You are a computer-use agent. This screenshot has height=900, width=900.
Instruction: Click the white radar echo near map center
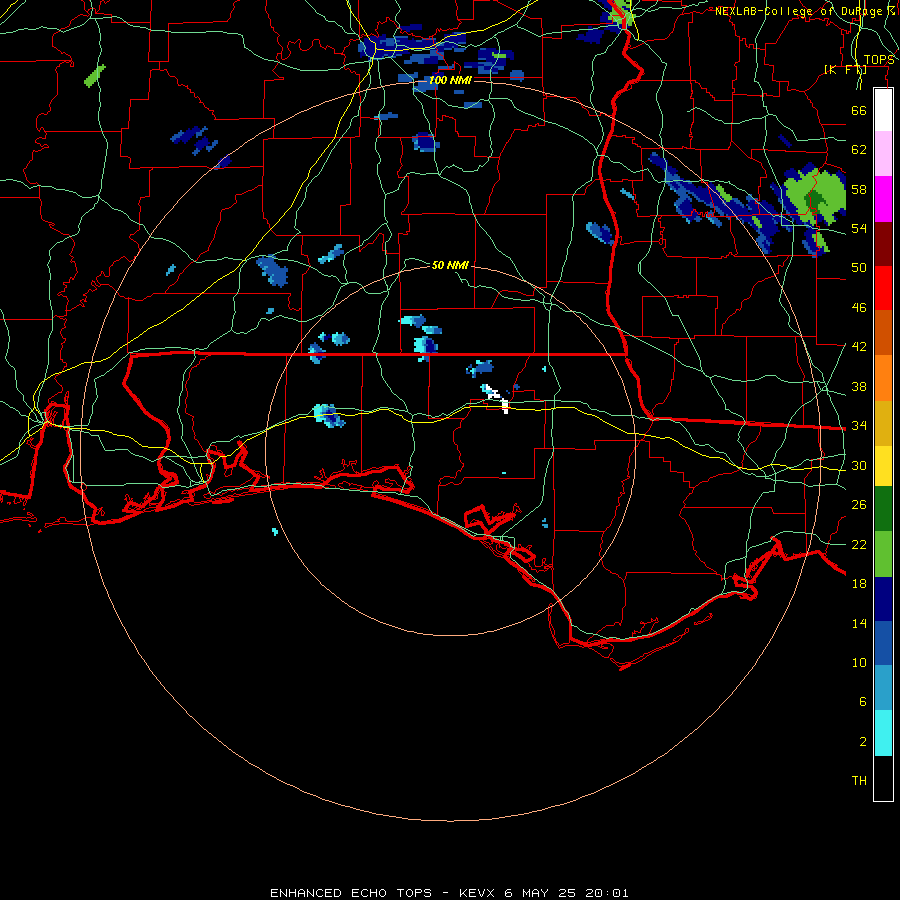[496, 398]
